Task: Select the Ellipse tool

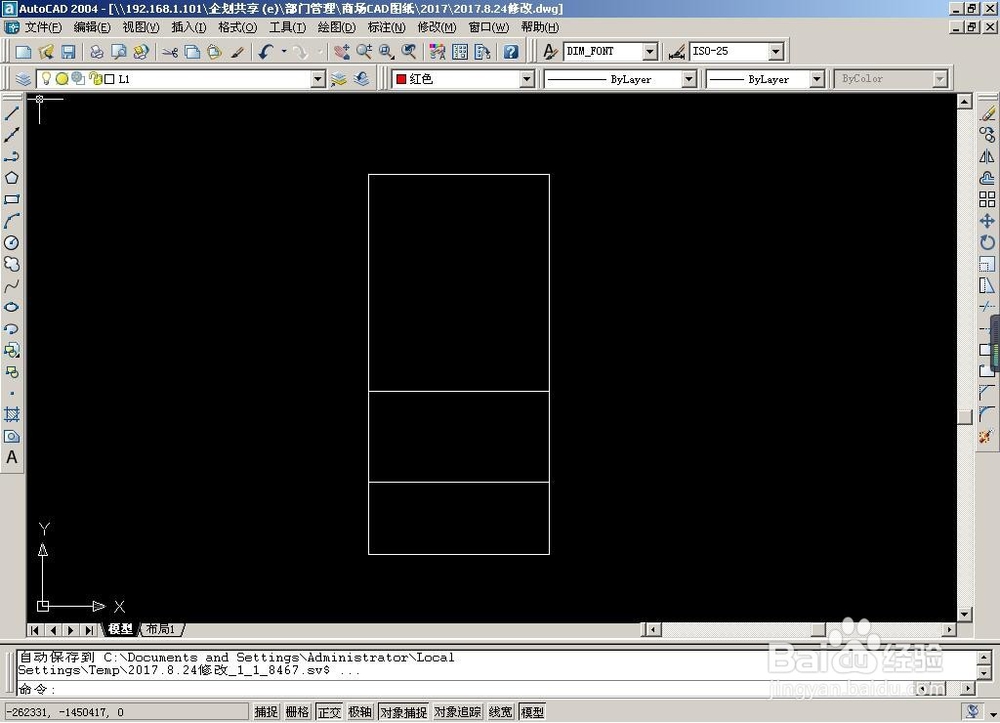Action: click(11, 307)
